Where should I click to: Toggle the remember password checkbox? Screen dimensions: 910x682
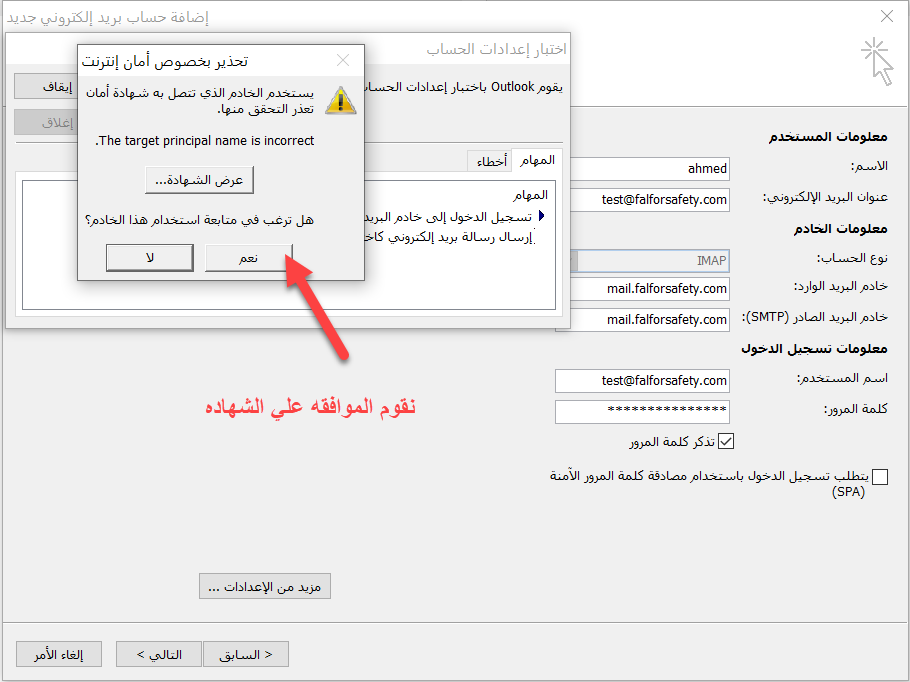click(x=727, y=441)
